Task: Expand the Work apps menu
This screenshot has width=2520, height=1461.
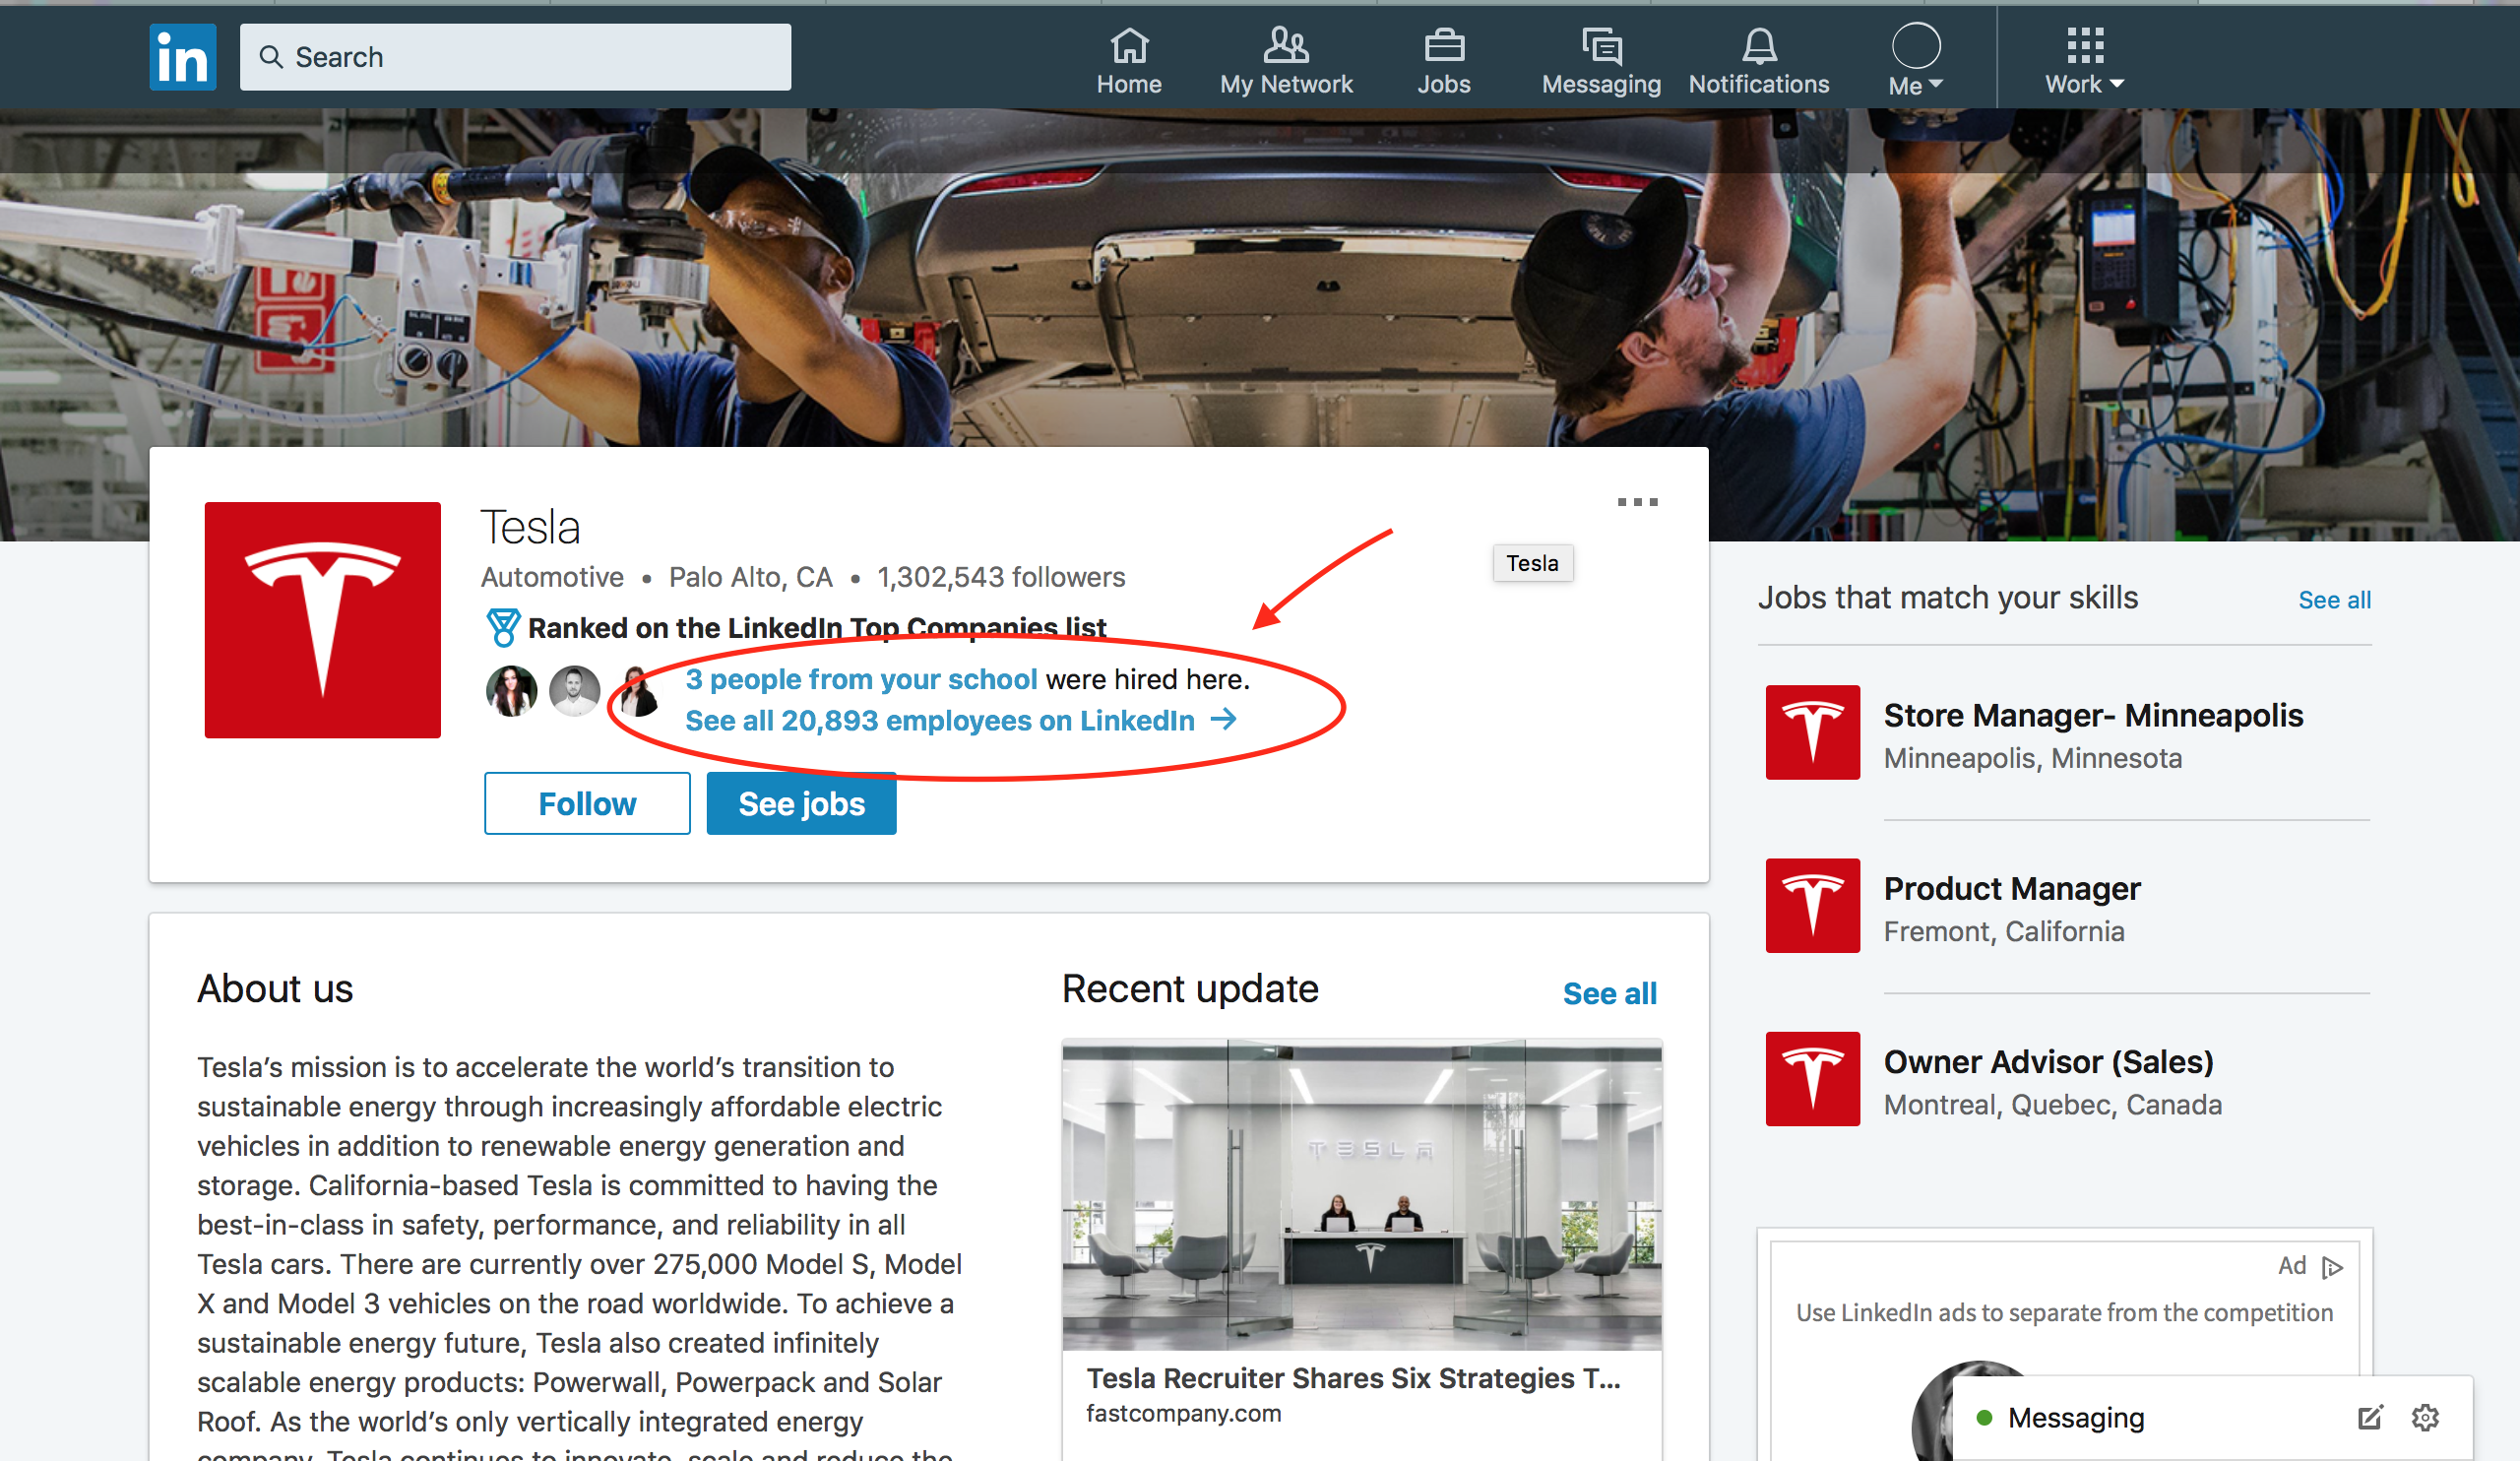Action: 2084,62
